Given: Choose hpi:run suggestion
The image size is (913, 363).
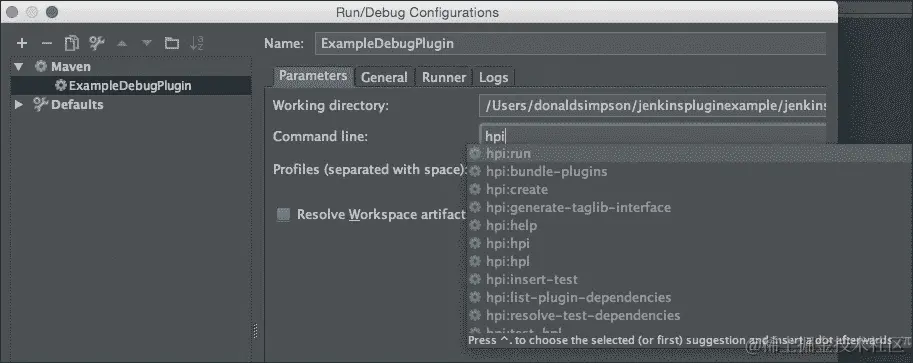Looking at the screenshot, I should point(690,154).
